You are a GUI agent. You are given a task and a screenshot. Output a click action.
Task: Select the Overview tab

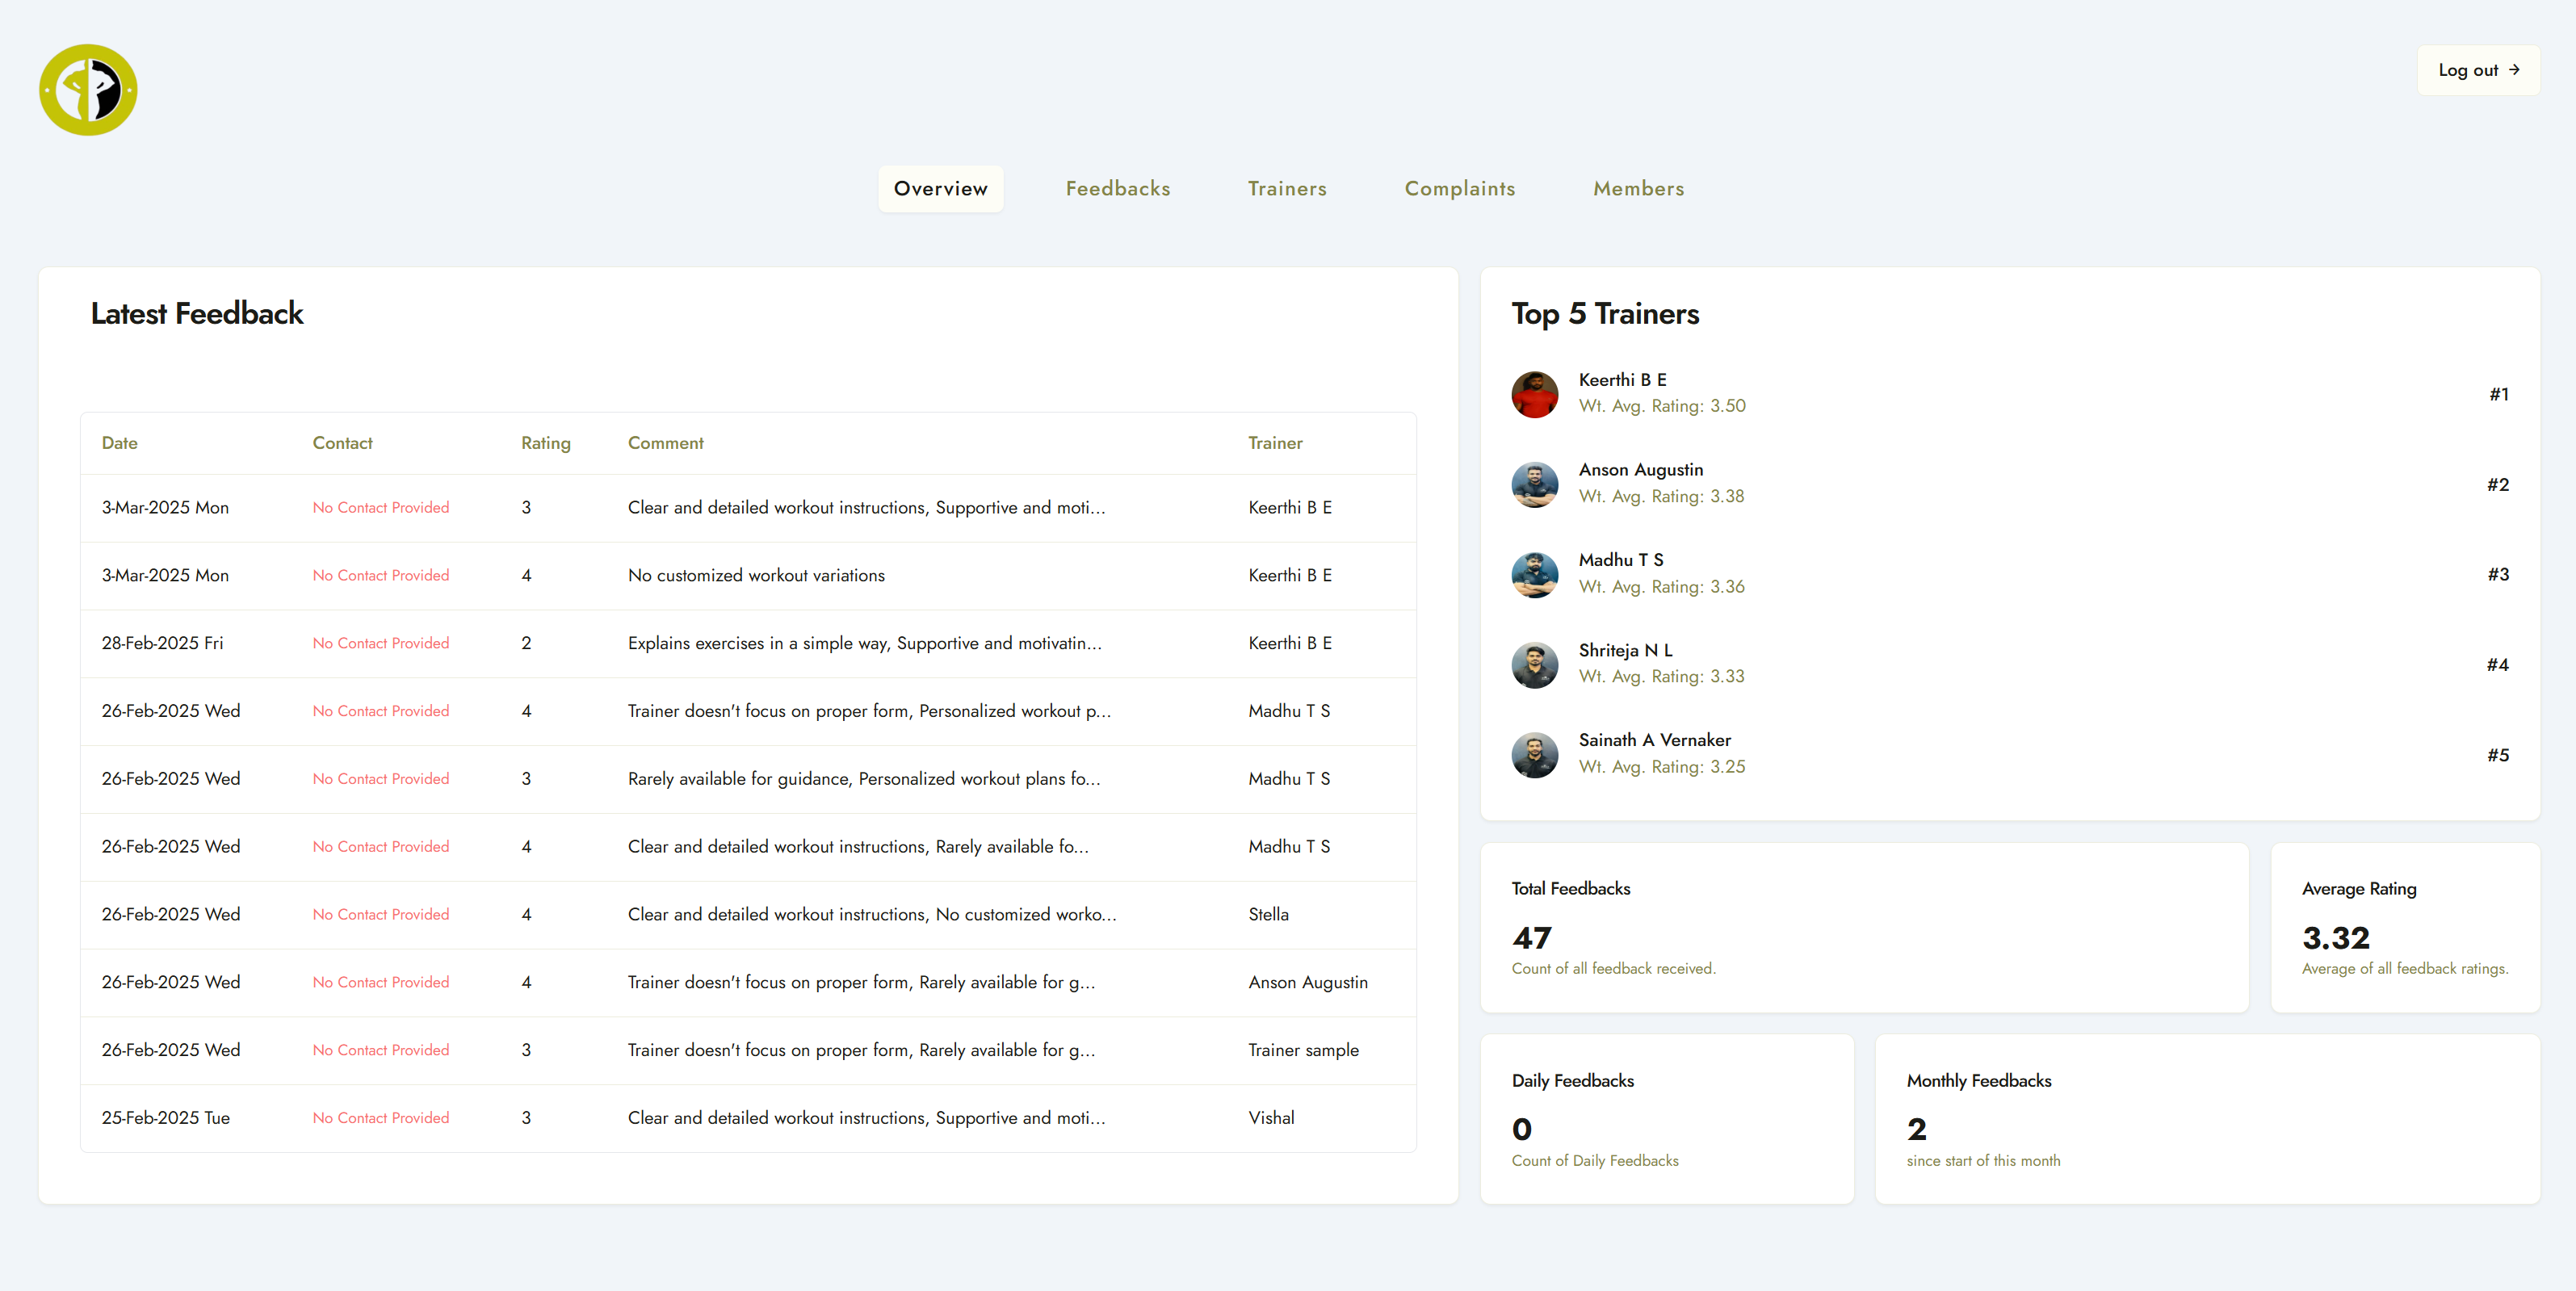point(940,189)
